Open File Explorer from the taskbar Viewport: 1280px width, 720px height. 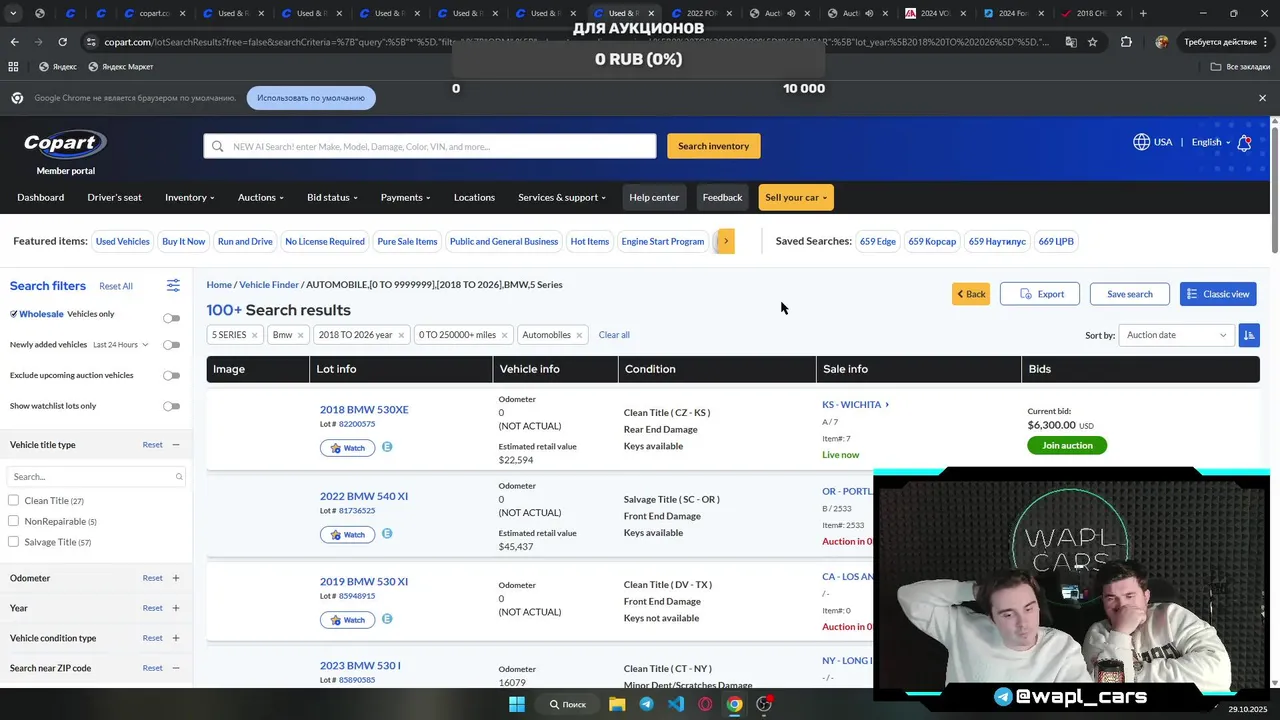pos(617,704)
